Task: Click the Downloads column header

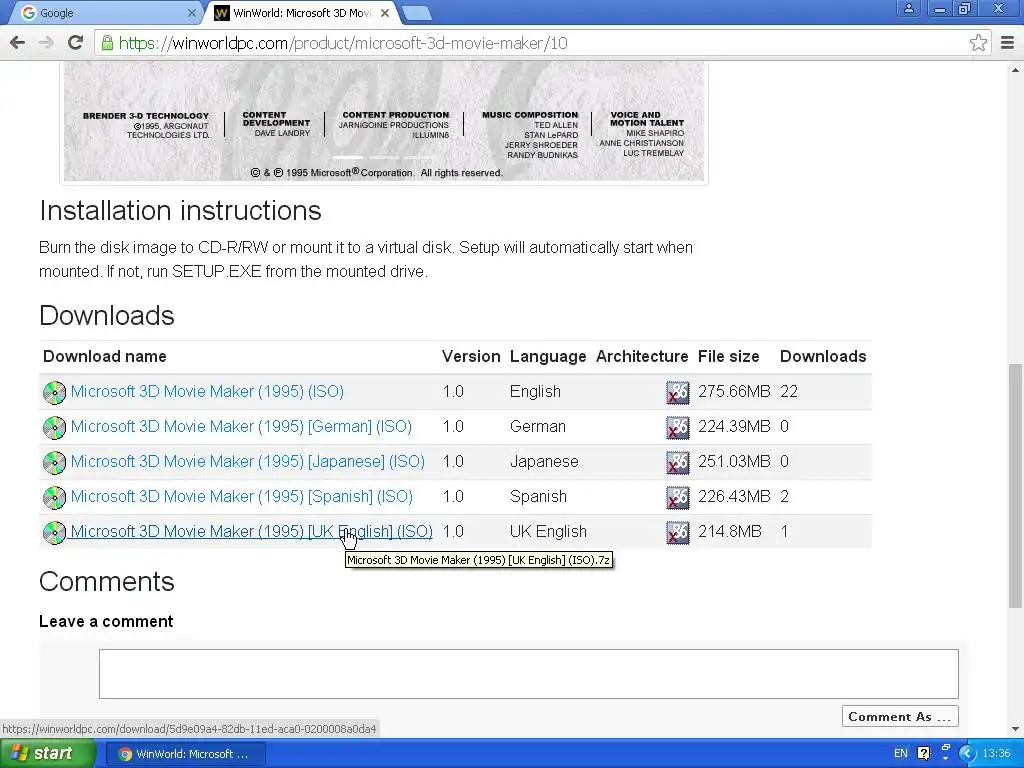Action: (x=823, y=357)
